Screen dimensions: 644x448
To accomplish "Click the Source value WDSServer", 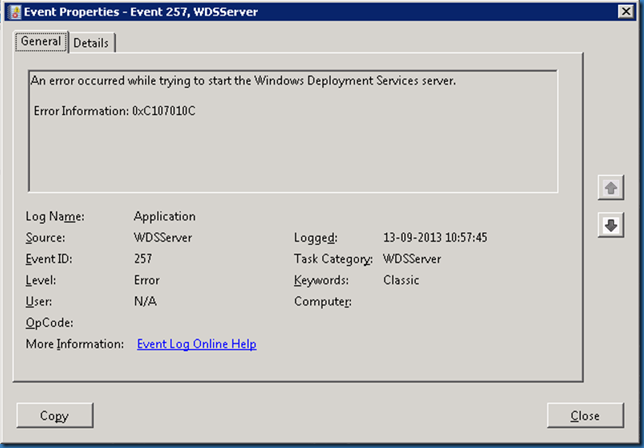I will pos(163,238).
